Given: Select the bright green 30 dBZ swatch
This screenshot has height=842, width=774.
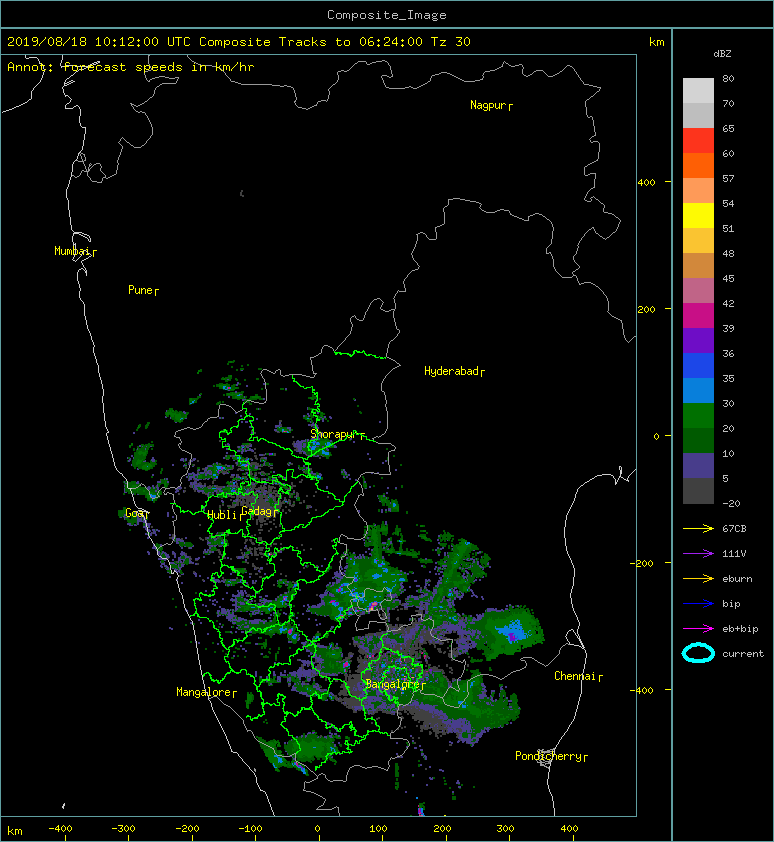Looking at the screenshot, I should 698,416.
